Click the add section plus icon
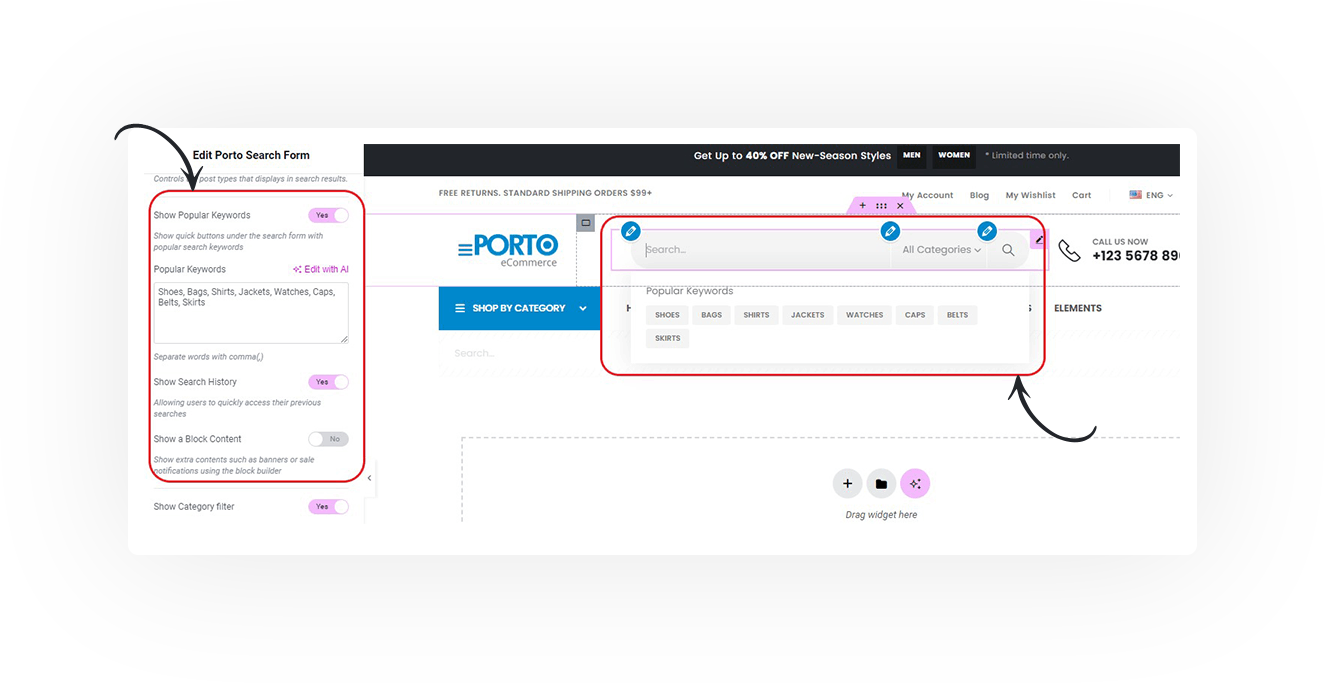Image resolution: width=1325 pixels, height=683 pixels. tap(847, 484)
